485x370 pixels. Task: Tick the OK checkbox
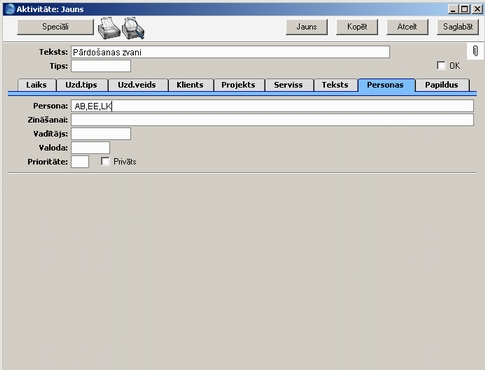pos(441,65)
